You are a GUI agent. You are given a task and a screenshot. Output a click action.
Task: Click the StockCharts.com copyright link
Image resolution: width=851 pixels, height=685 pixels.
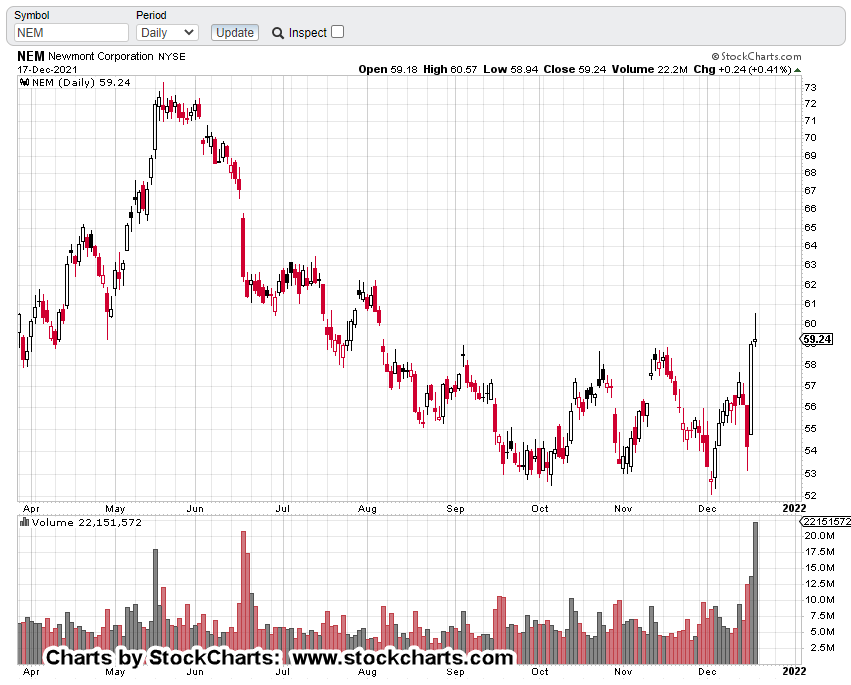point(761,57)
